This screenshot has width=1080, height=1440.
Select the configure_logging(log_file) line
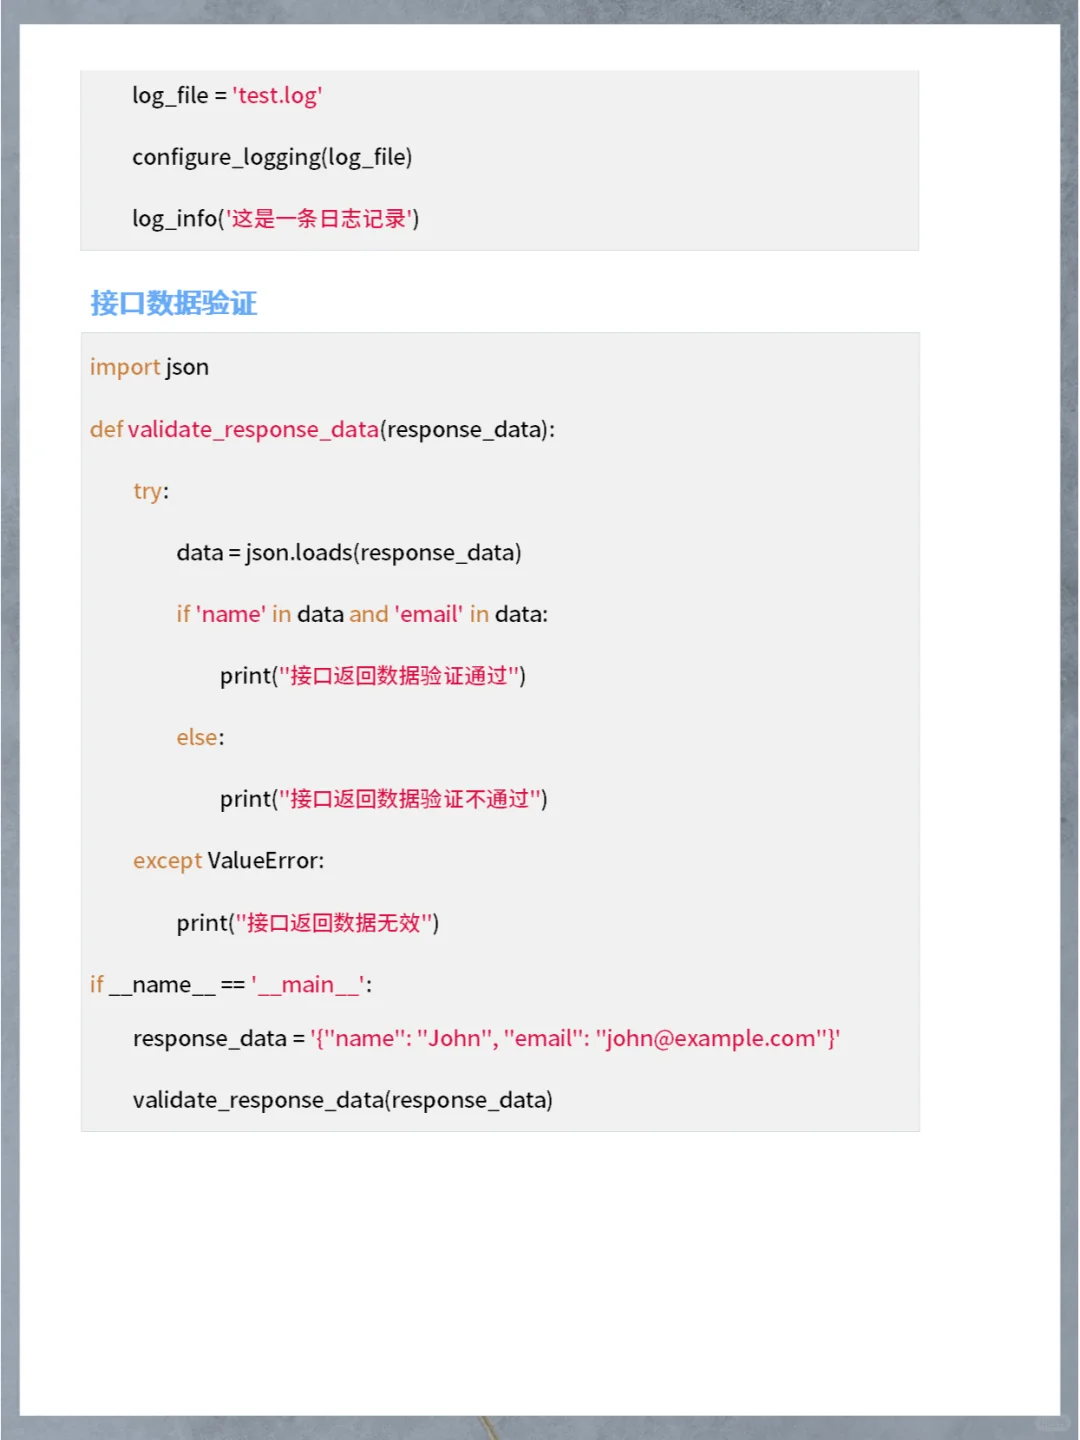click(272, 157)
